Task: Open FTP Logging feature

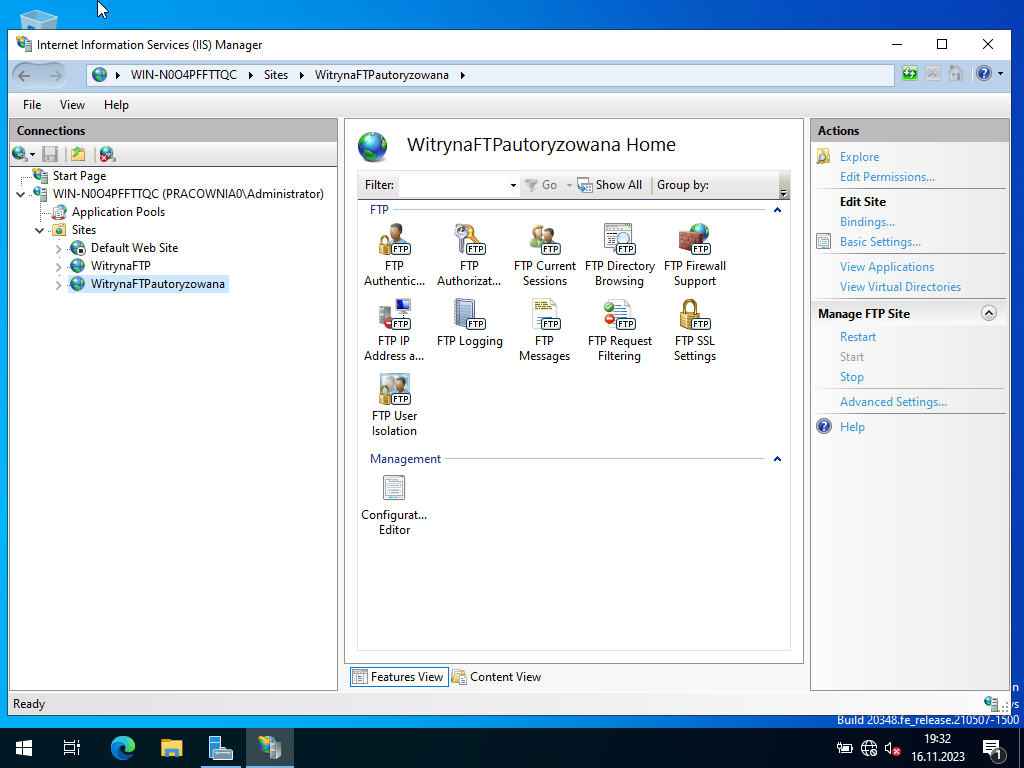Action: (x=469, y=323)
